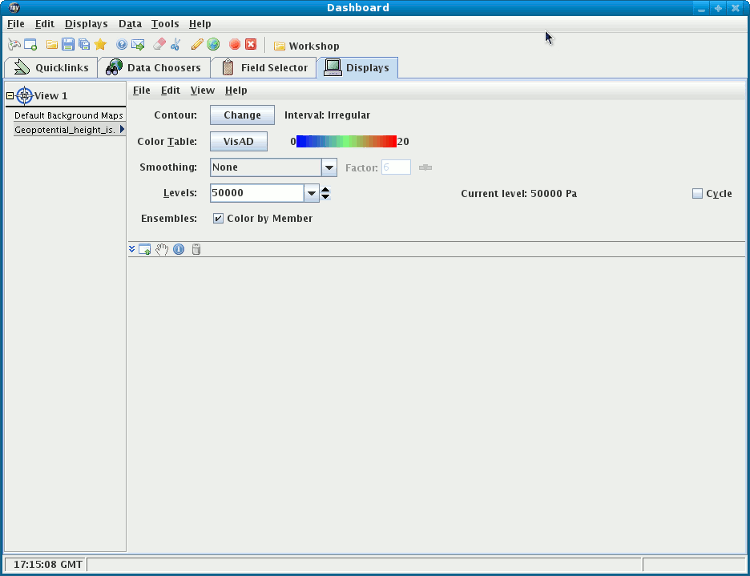
Task: Click the pink eraser icon
Action: pos(159,45)
